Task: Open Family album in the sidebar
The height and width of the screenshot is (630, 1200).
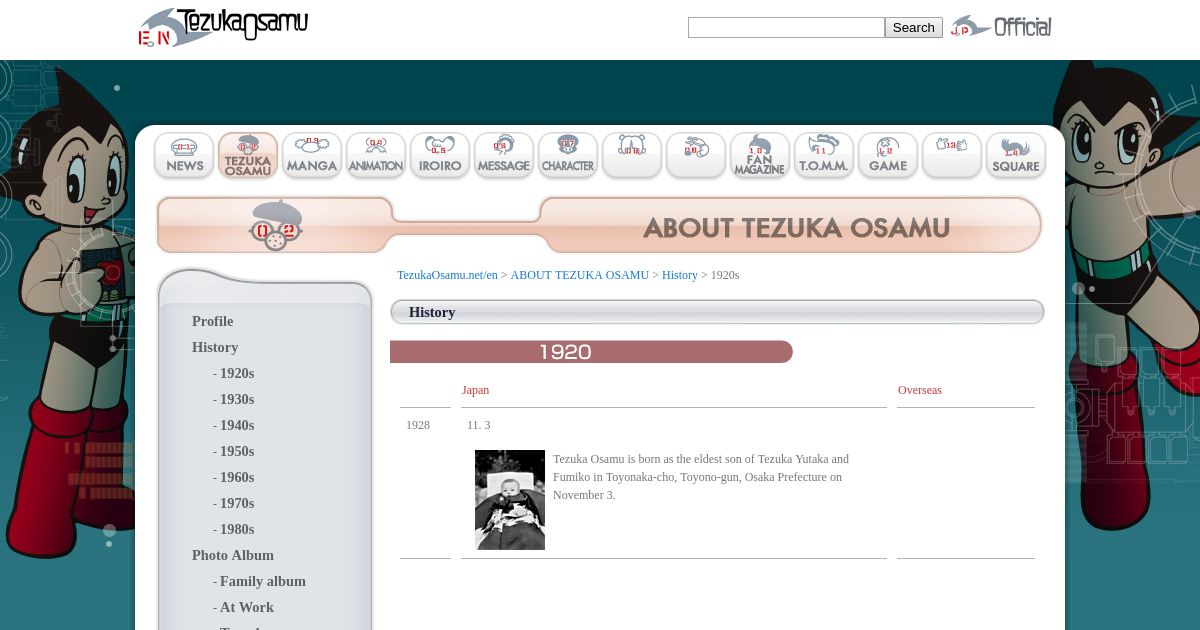Action: [263, 581]
